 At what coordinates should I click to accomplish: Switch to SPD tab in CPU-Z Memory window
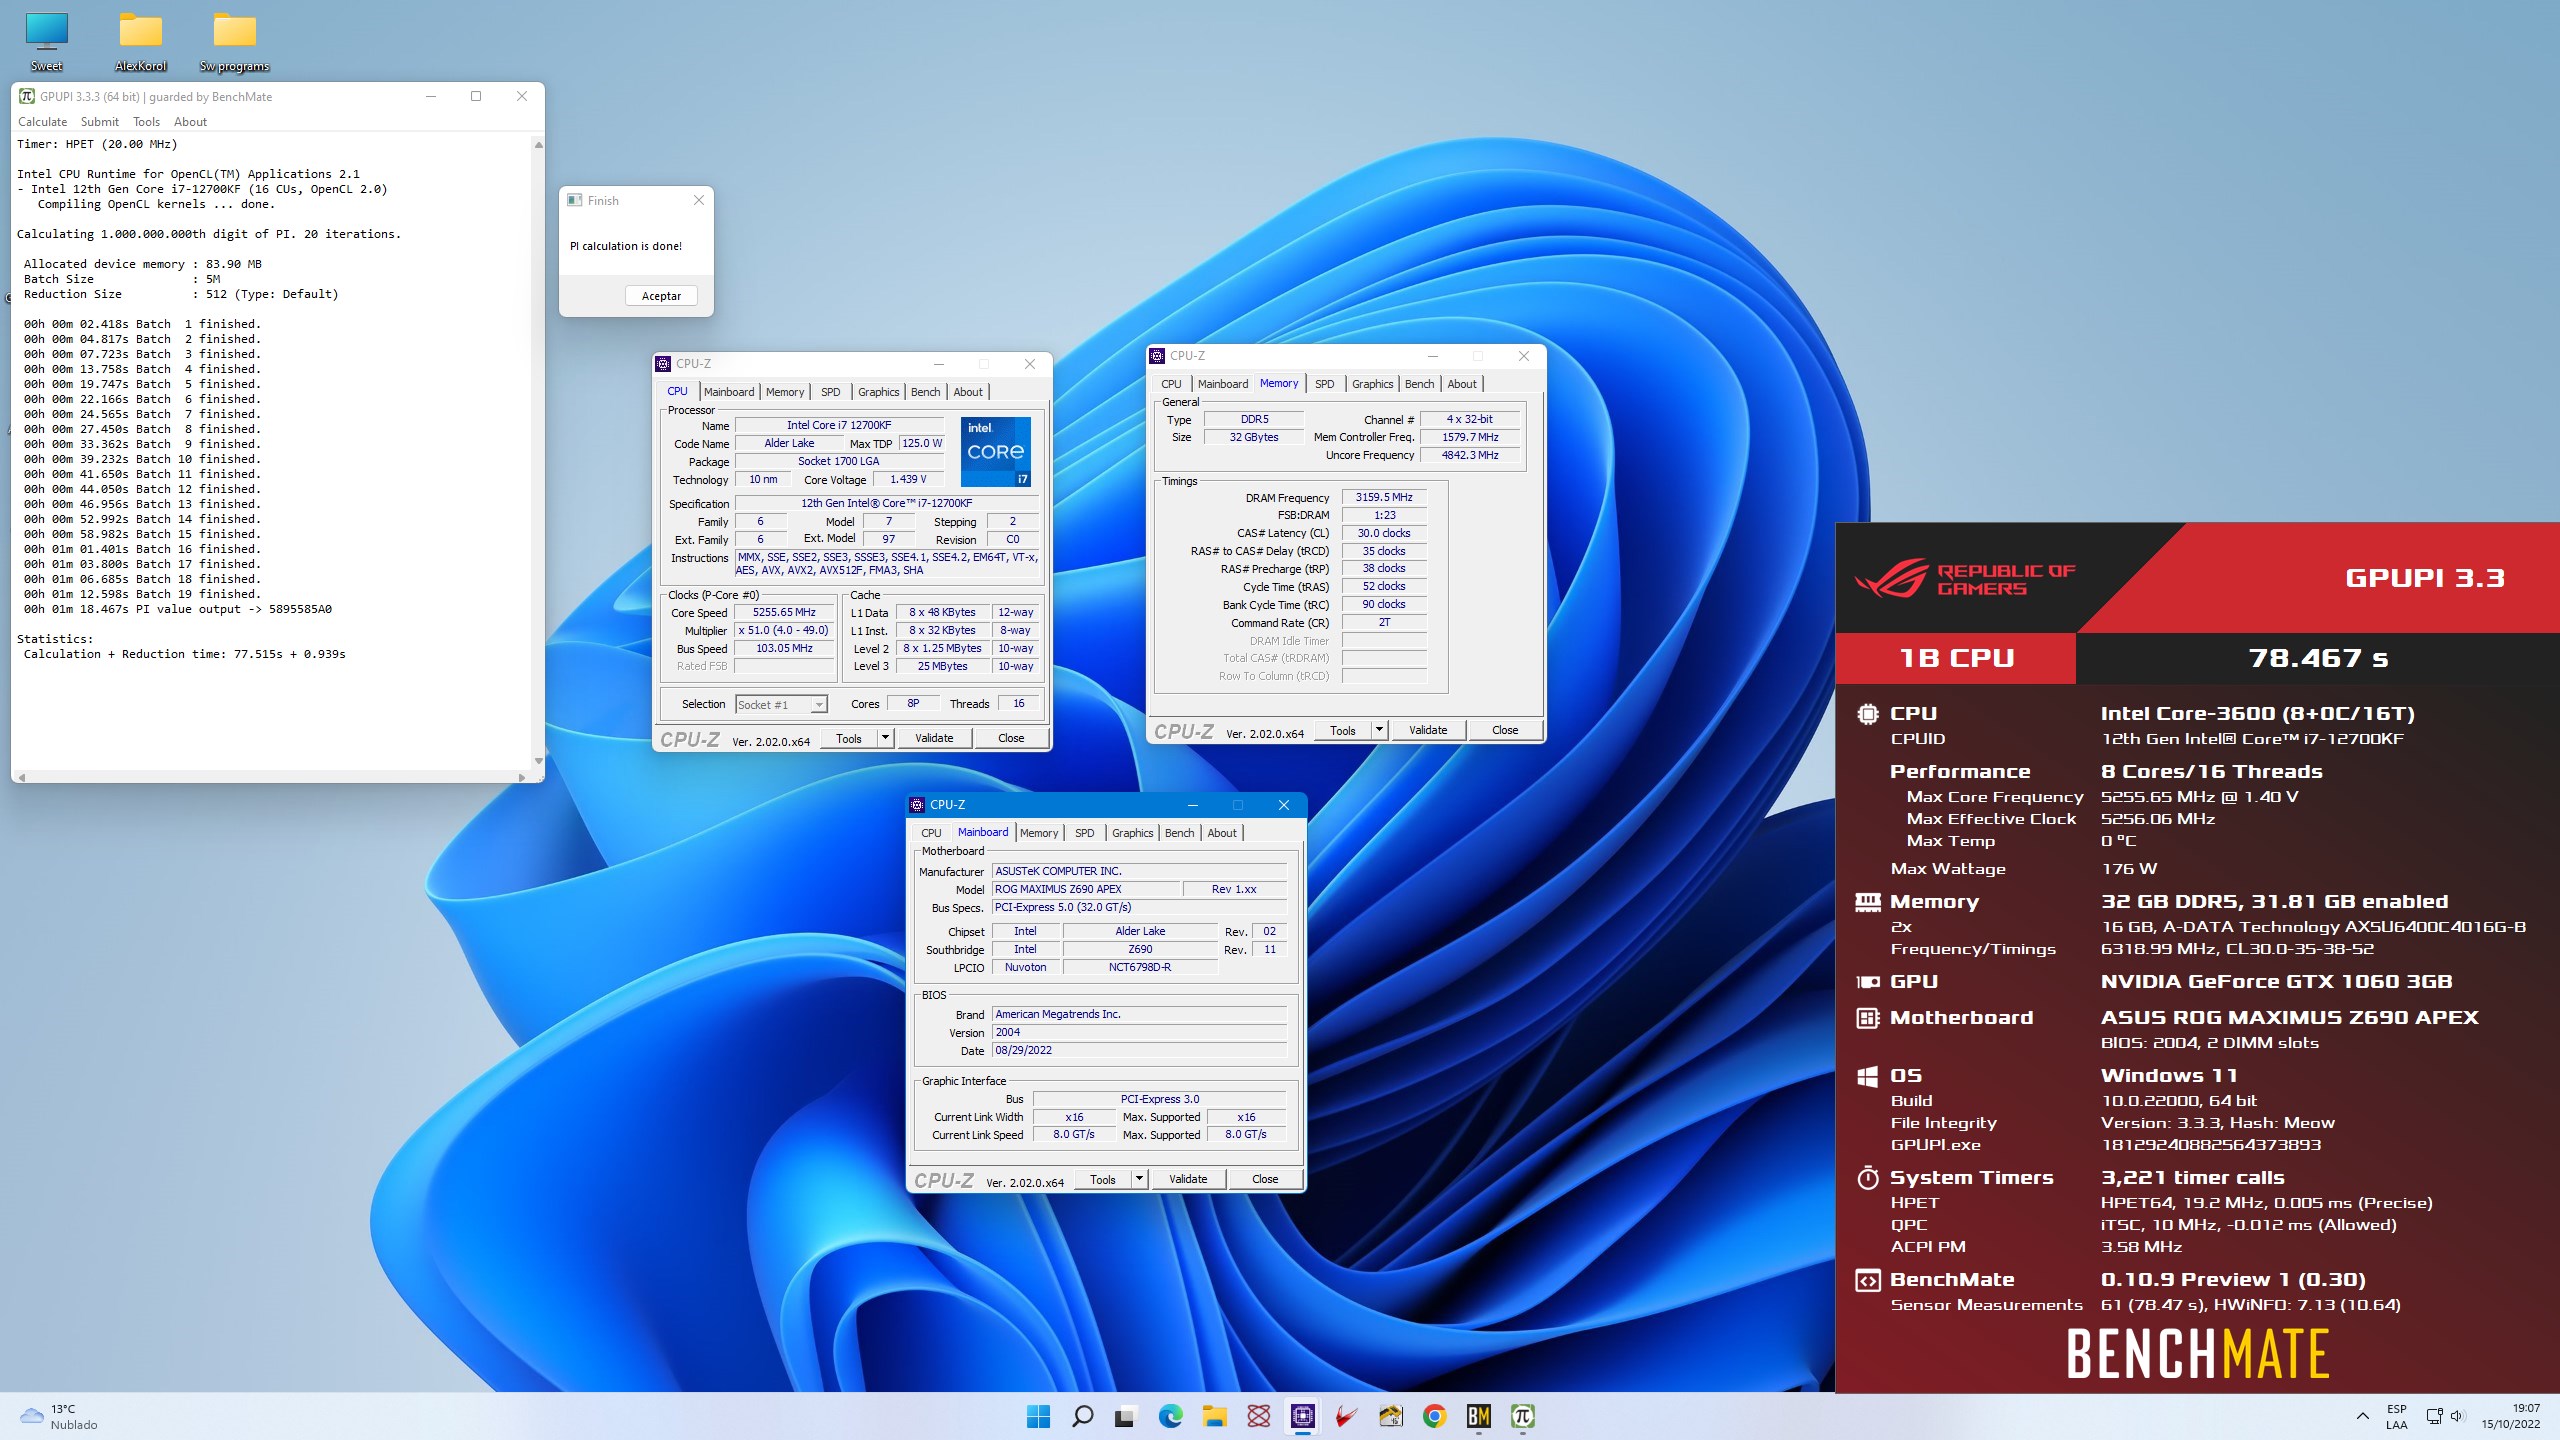tap(1324, 384)
